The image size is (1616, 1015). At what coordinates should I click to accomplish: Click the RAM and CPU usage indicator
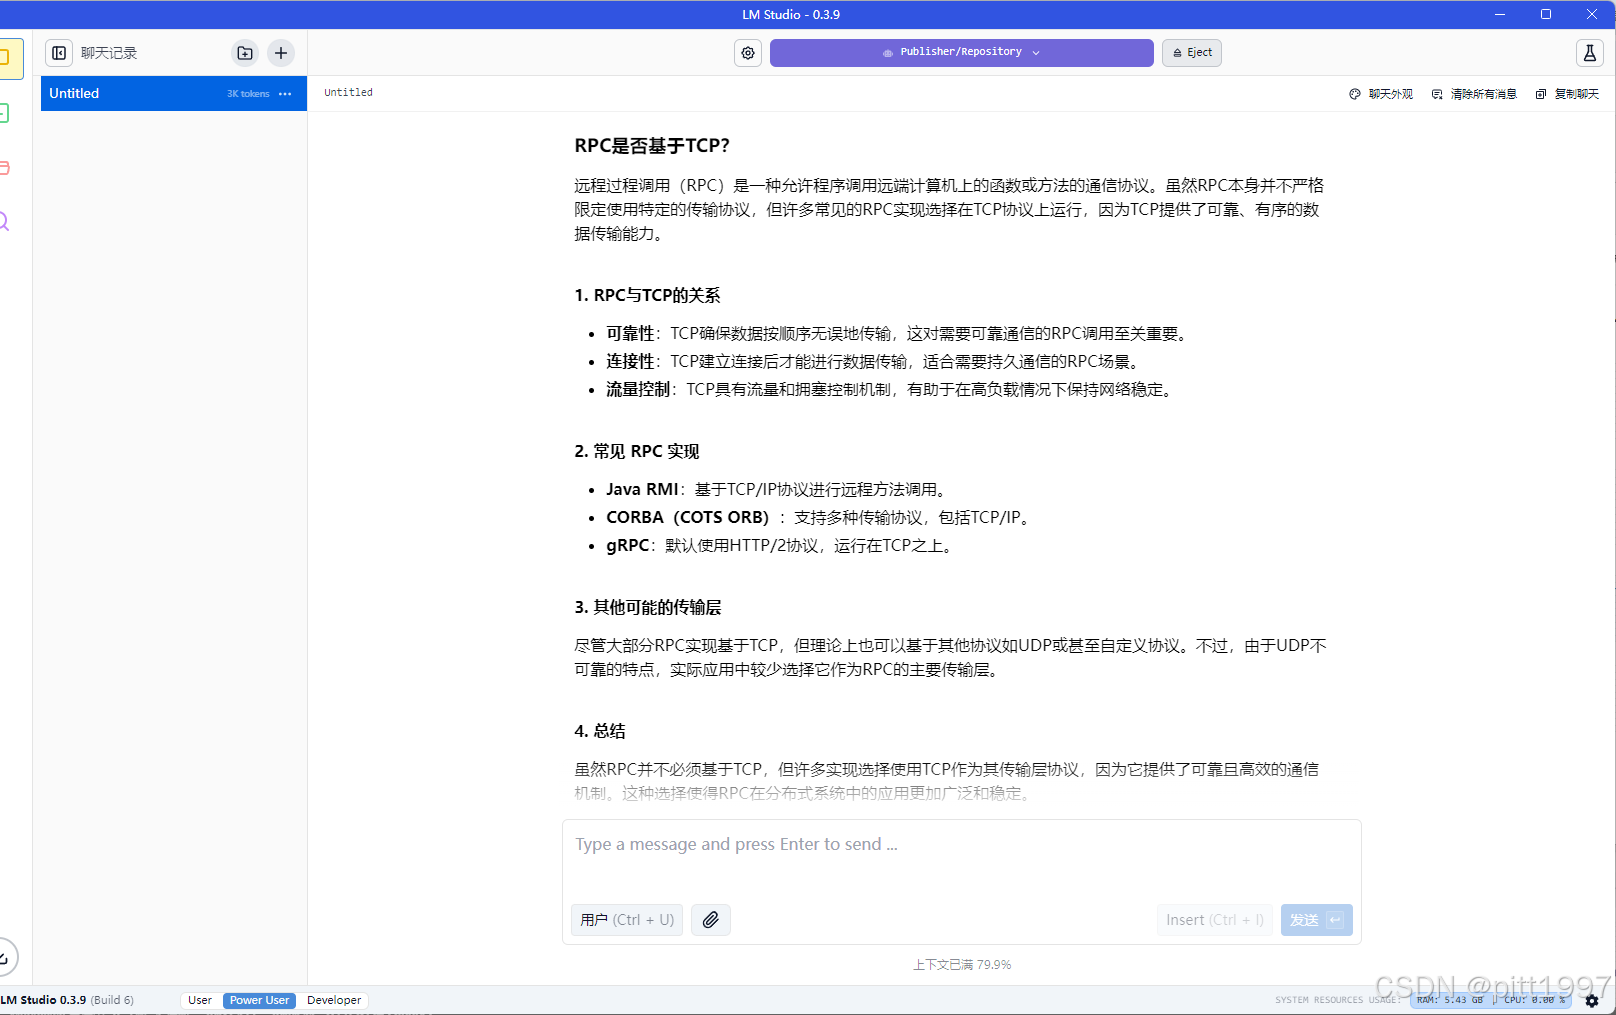(1490, 1000)
